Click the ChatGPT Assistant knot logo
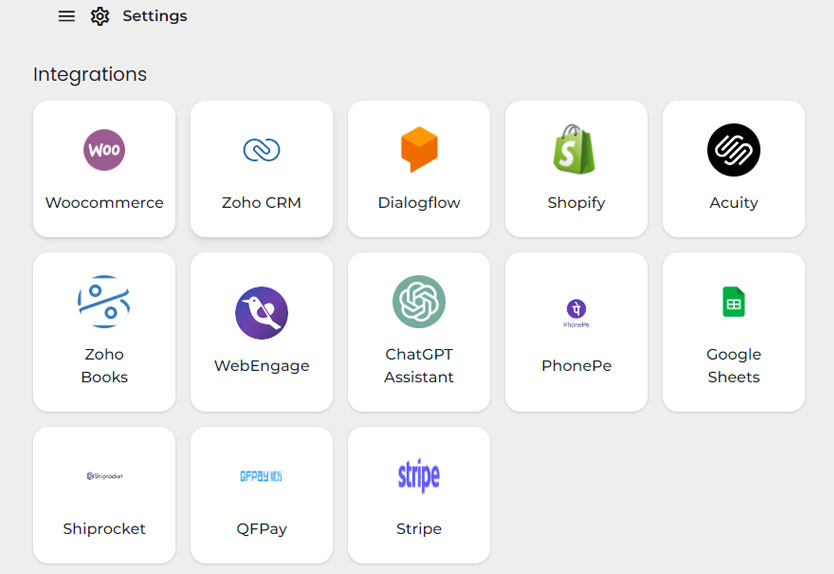The height and width of the screenshot is (574, 834). point(419,302)
